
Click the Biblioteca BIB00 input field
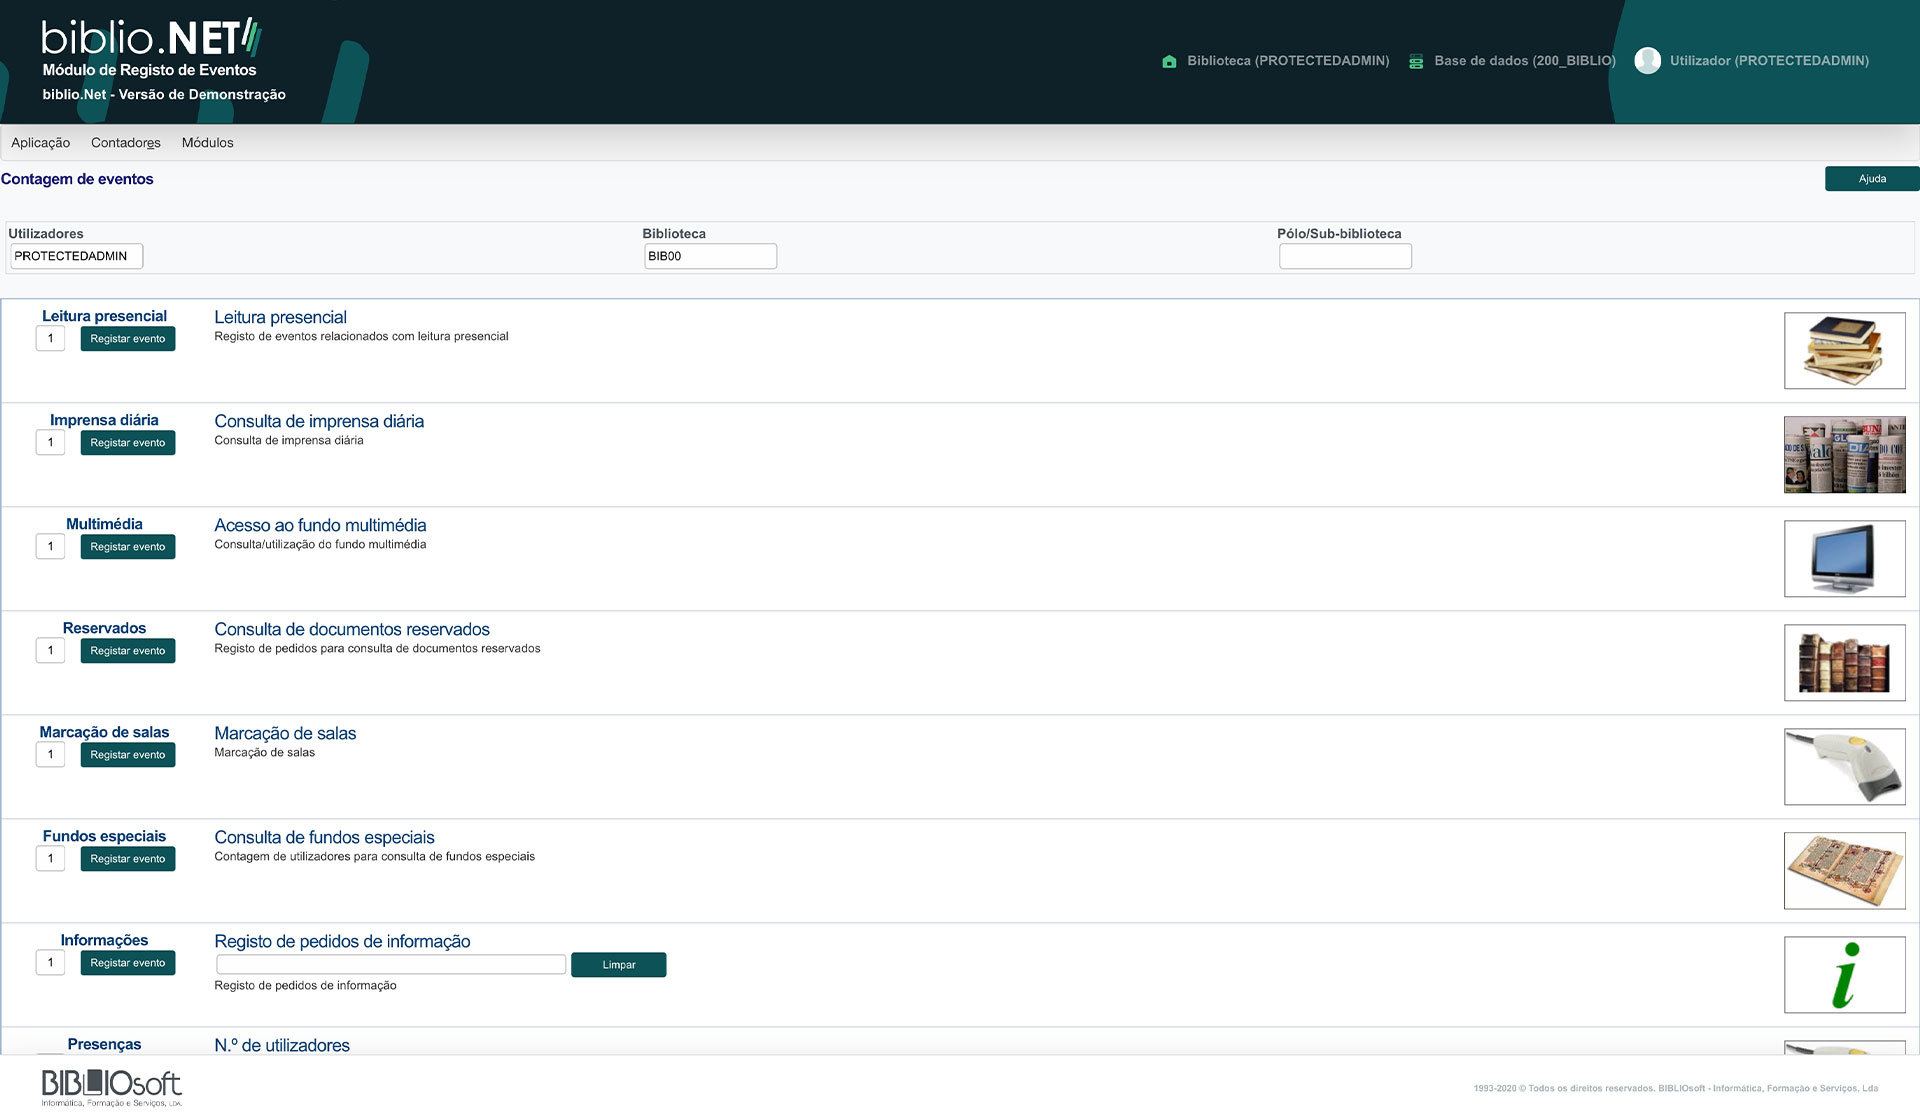click(710, 256)
